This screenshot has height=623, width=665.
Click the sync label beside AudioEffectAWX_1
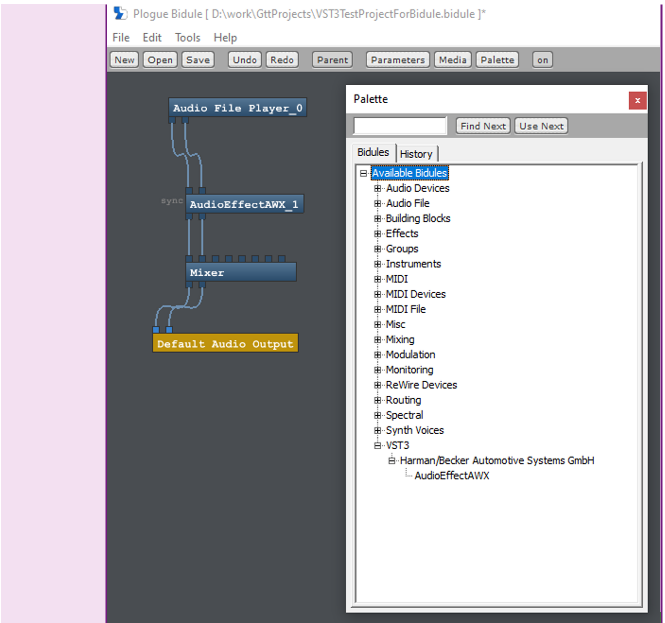click(x=172, y=201)
